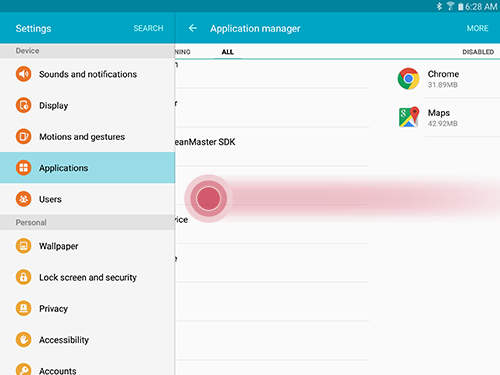Tap the Settings title text
The width and height of the screenshot is (500, 375).
tap(33, 29)
